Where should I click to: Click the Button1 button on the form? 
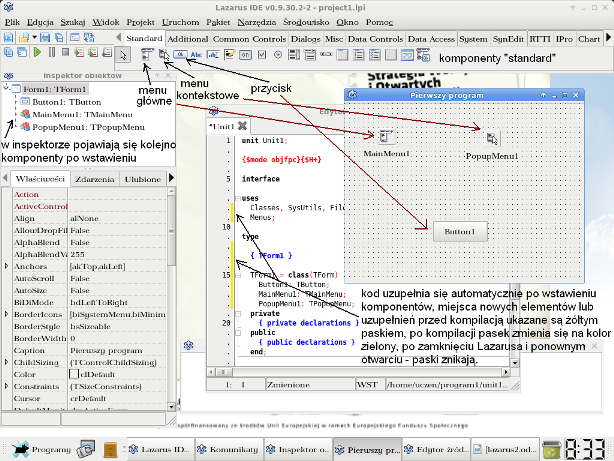click(460, 231)
